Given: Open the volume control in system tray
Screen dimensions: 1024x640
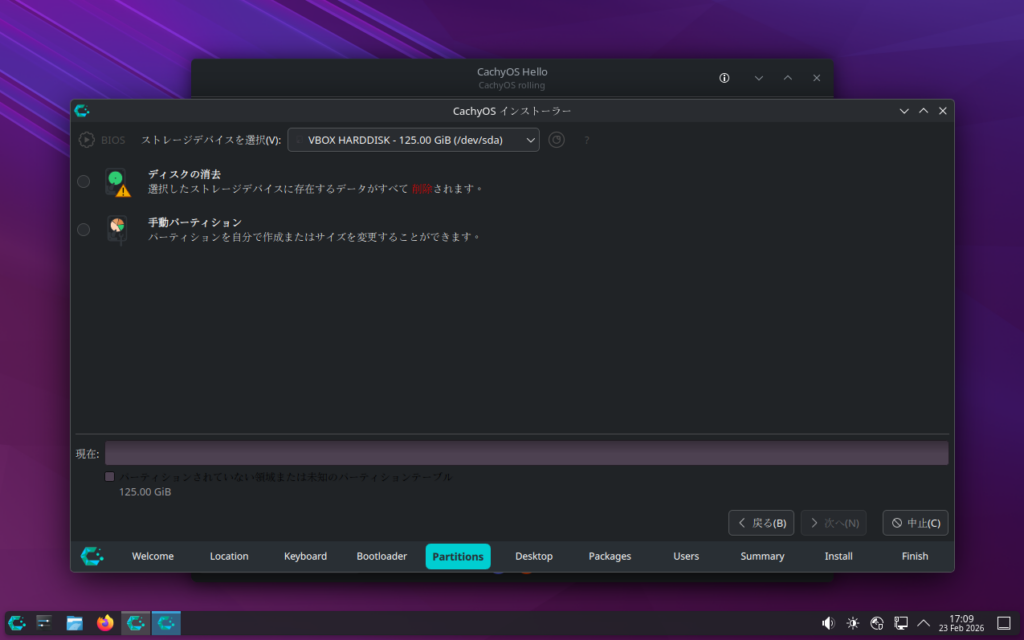Looking at the screenshot, I should pyautogui.click(x=828, y=623).
